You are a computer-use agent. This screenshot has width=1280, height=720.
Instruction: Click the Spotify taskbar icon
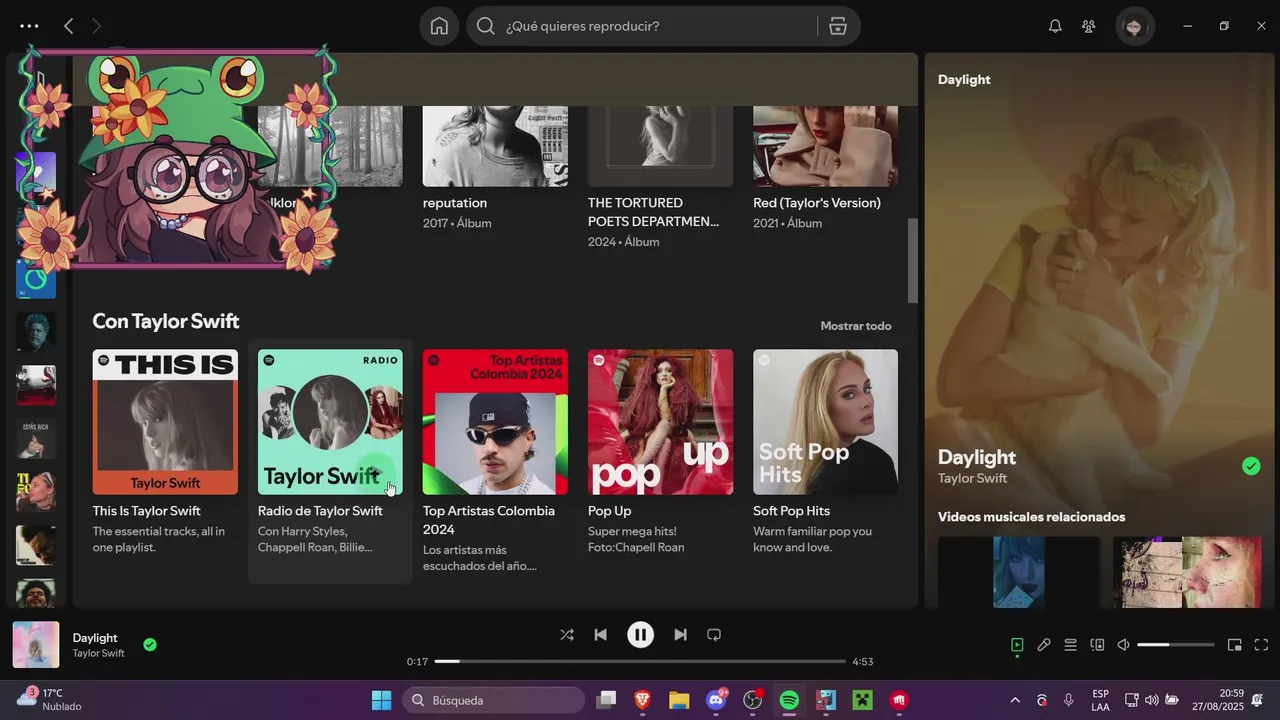tap(789, 700)
